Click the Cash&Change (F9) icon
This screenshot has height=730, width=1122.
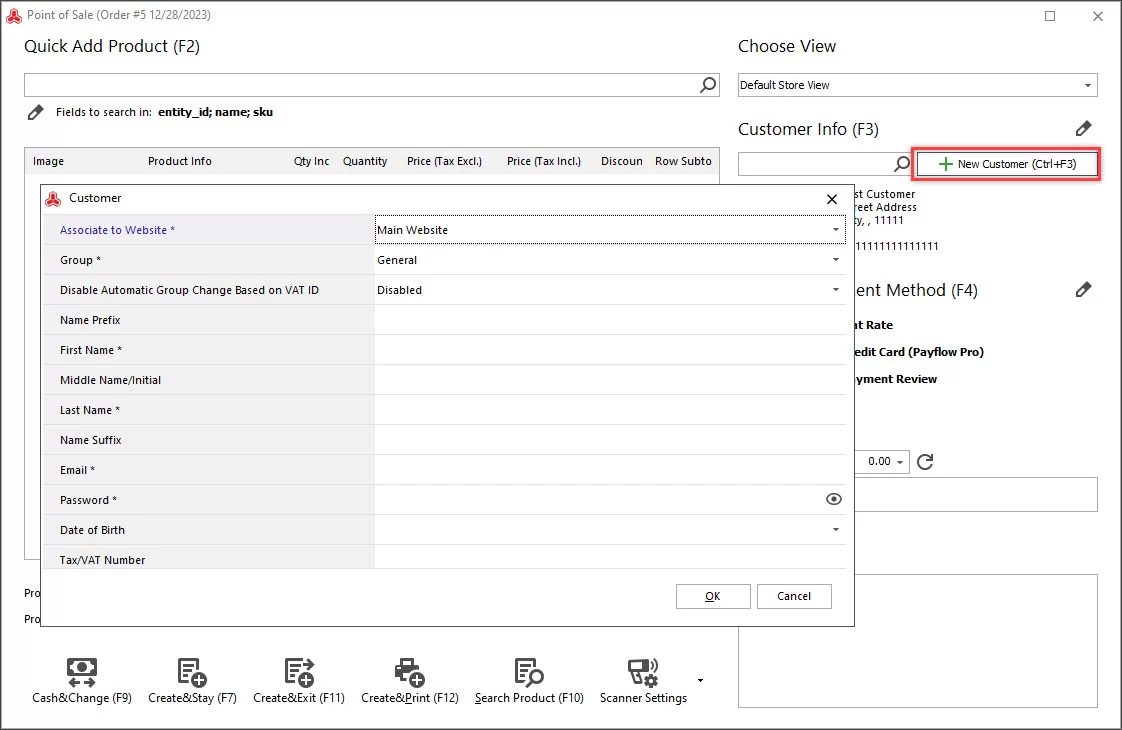[x=82, y=672]
